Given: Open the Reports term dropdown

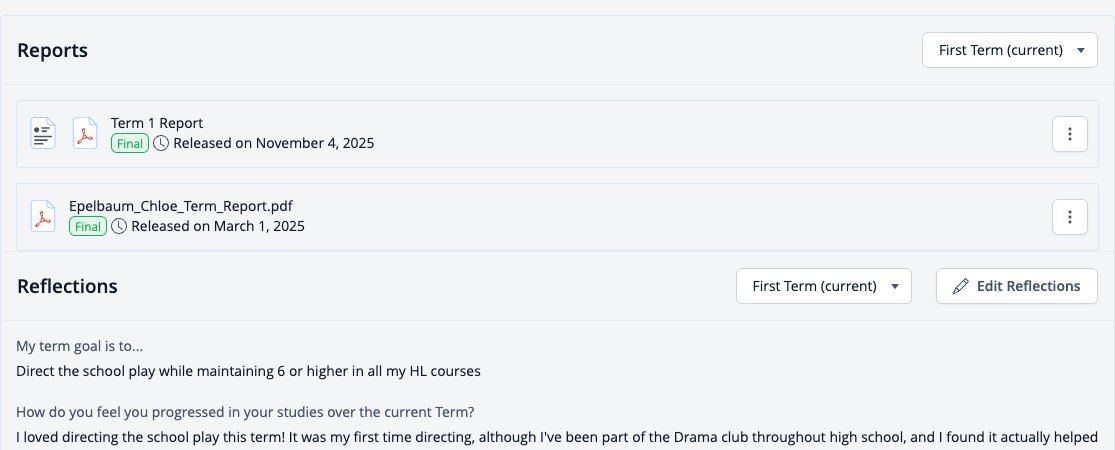Looking at the screenshot, I should 1010,50.
